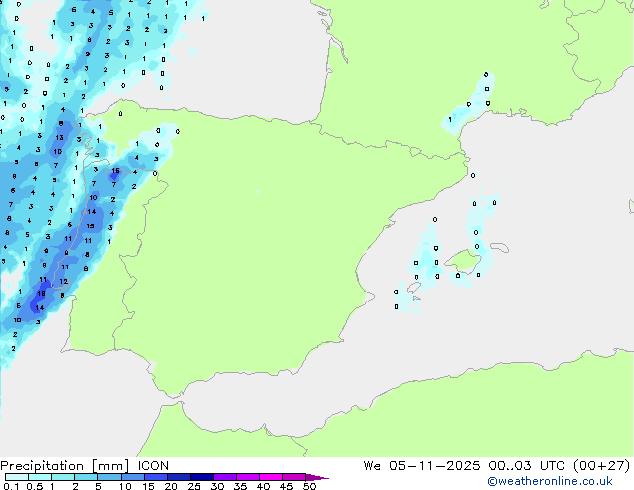Click the date 'We 05-11-2025'
Viewport: 634px width, 490px height.
point(422,466)
